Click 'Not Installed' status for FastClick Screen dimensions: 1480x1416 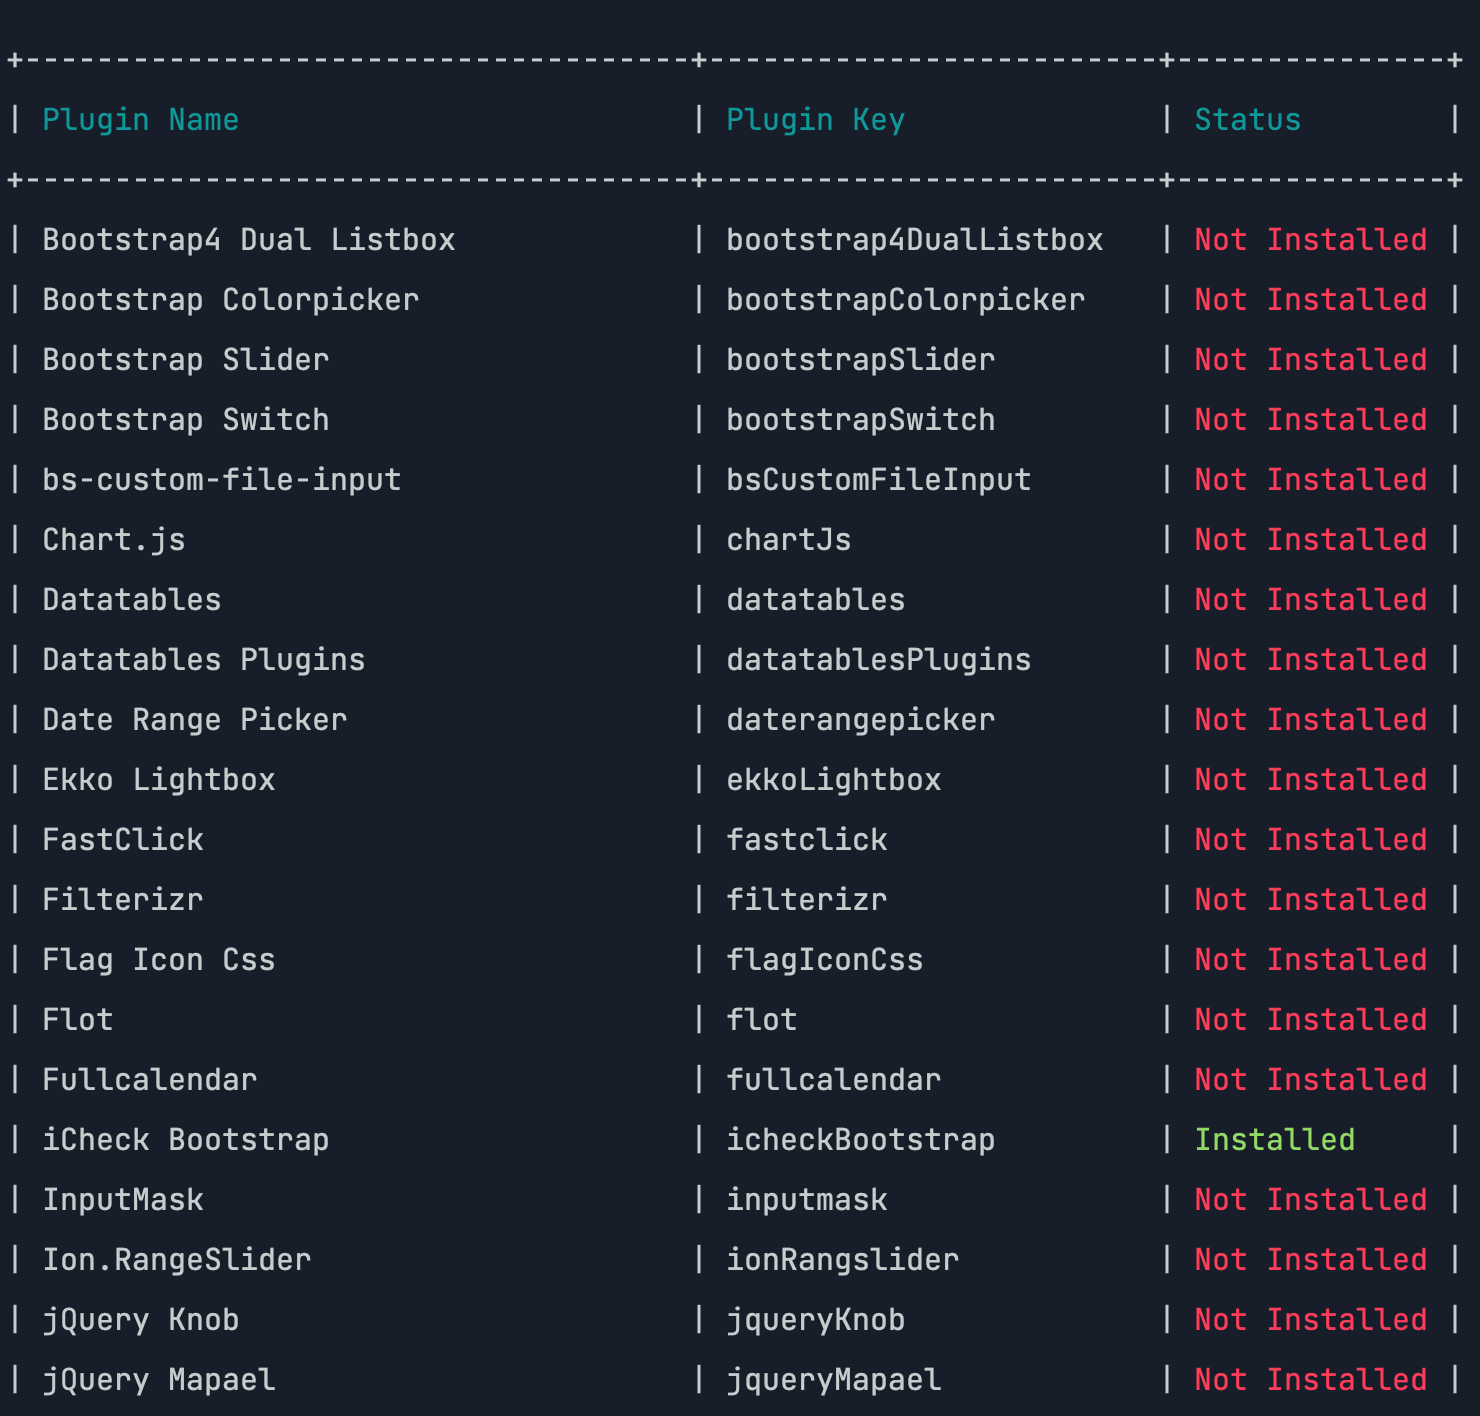[x=1311, y=840]
